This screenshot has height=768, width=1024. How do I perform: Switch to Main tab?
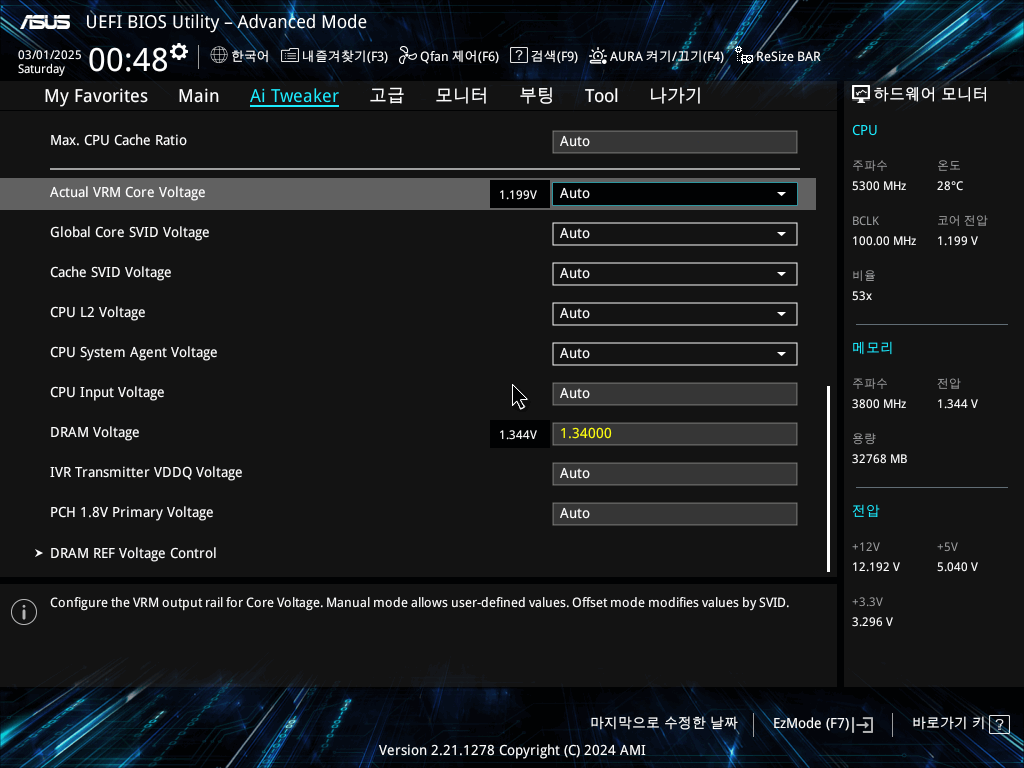coord(199,96)
